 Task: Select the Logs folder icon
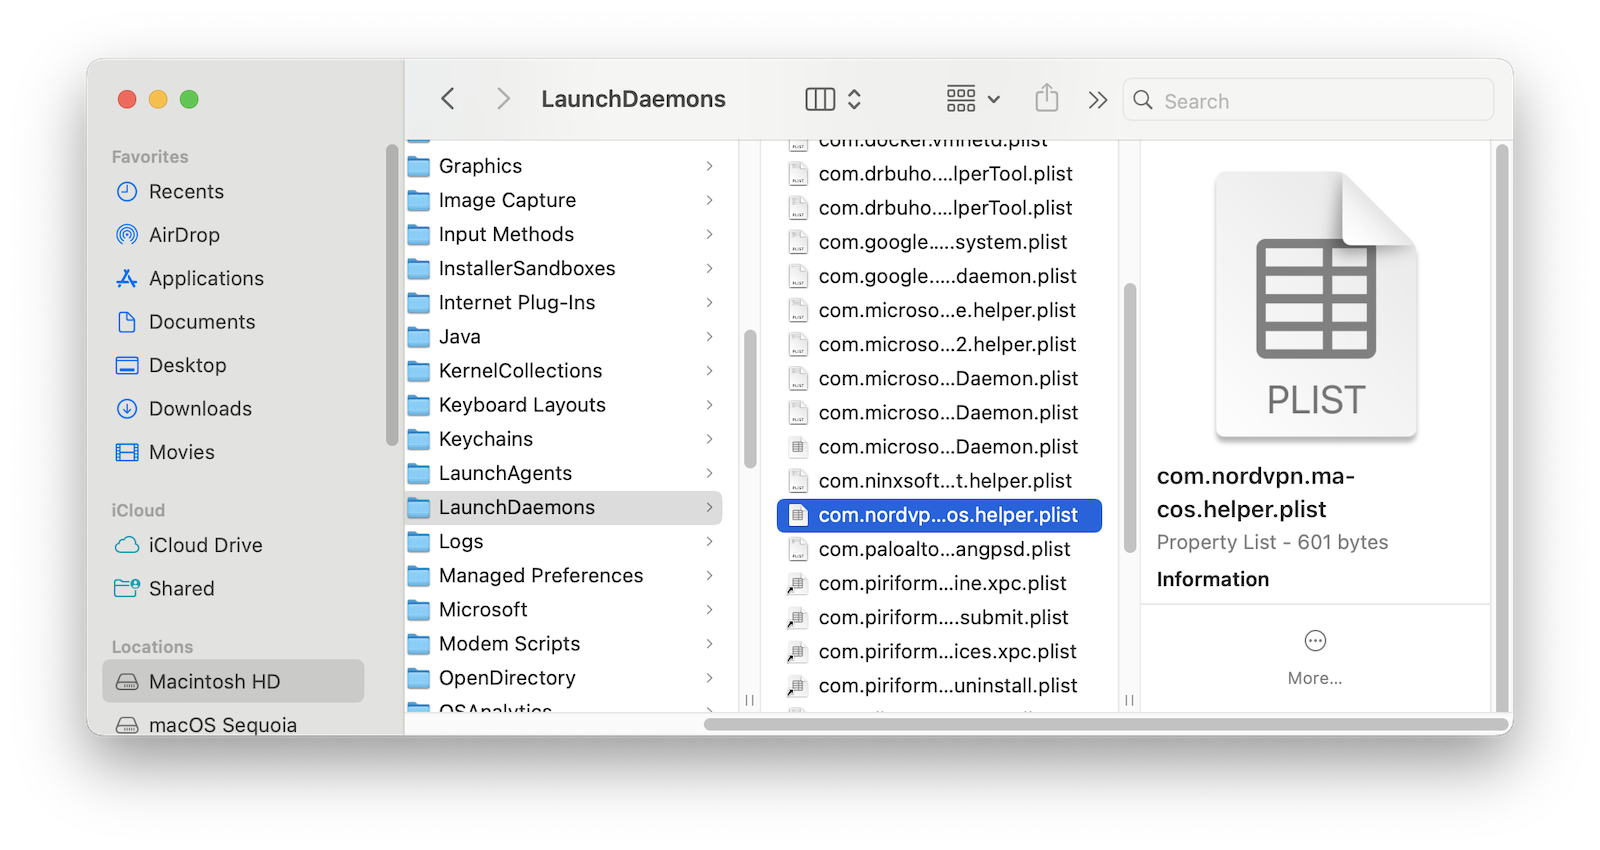click(x=419, y=542)
